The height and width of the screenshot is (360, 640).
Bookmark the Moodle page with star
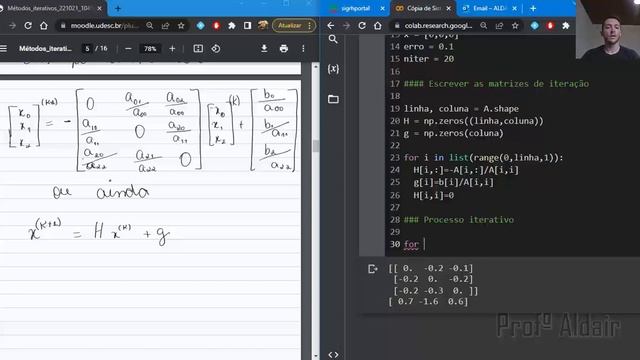[x=181, y=26]
